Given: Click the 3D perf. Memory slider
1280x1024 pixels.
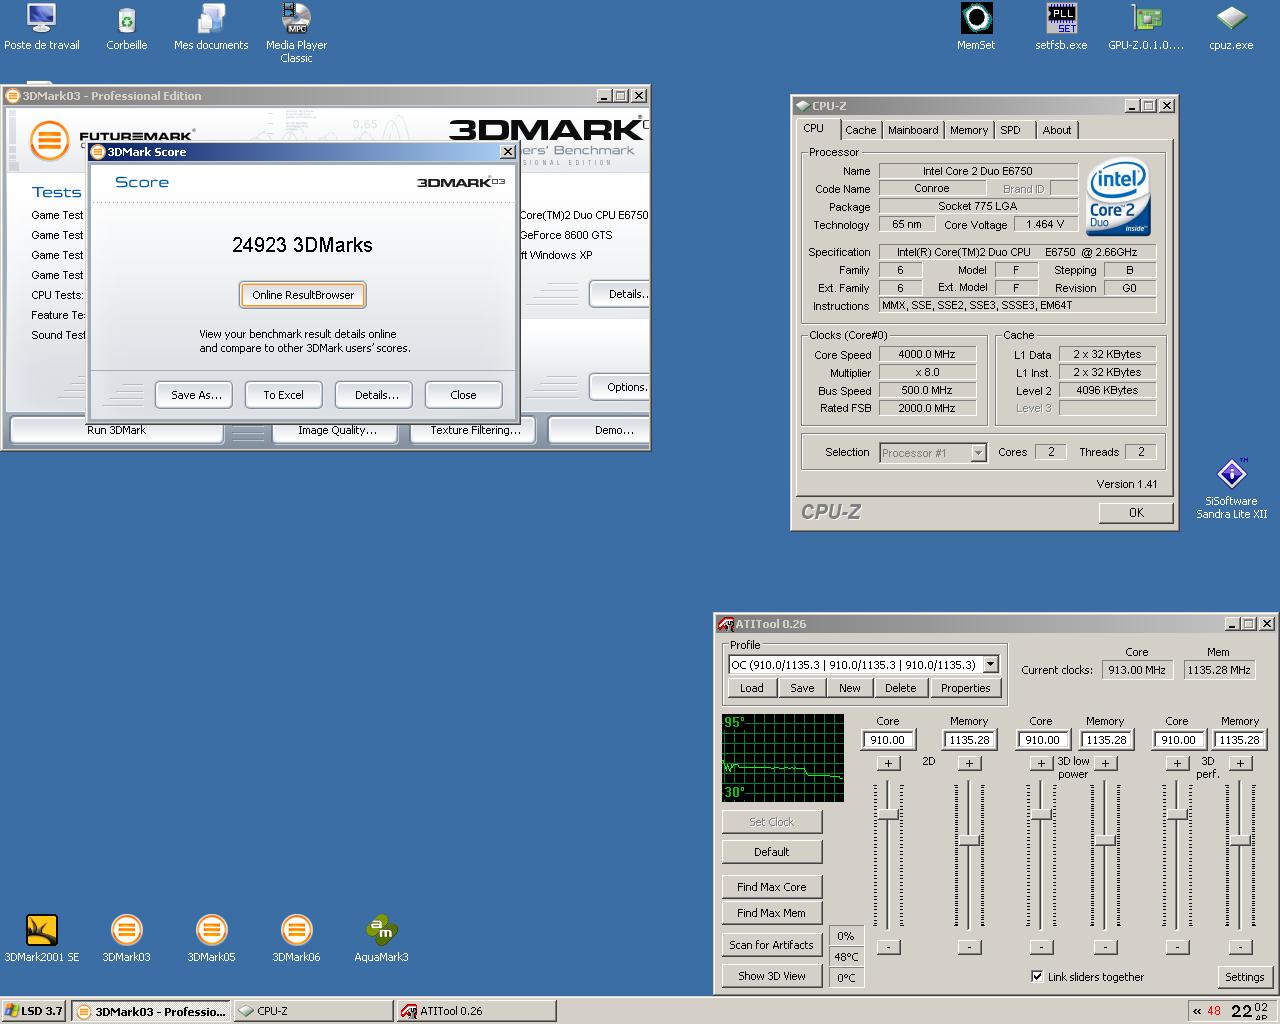Looking at the screenshot, I should coord(1240,840).
